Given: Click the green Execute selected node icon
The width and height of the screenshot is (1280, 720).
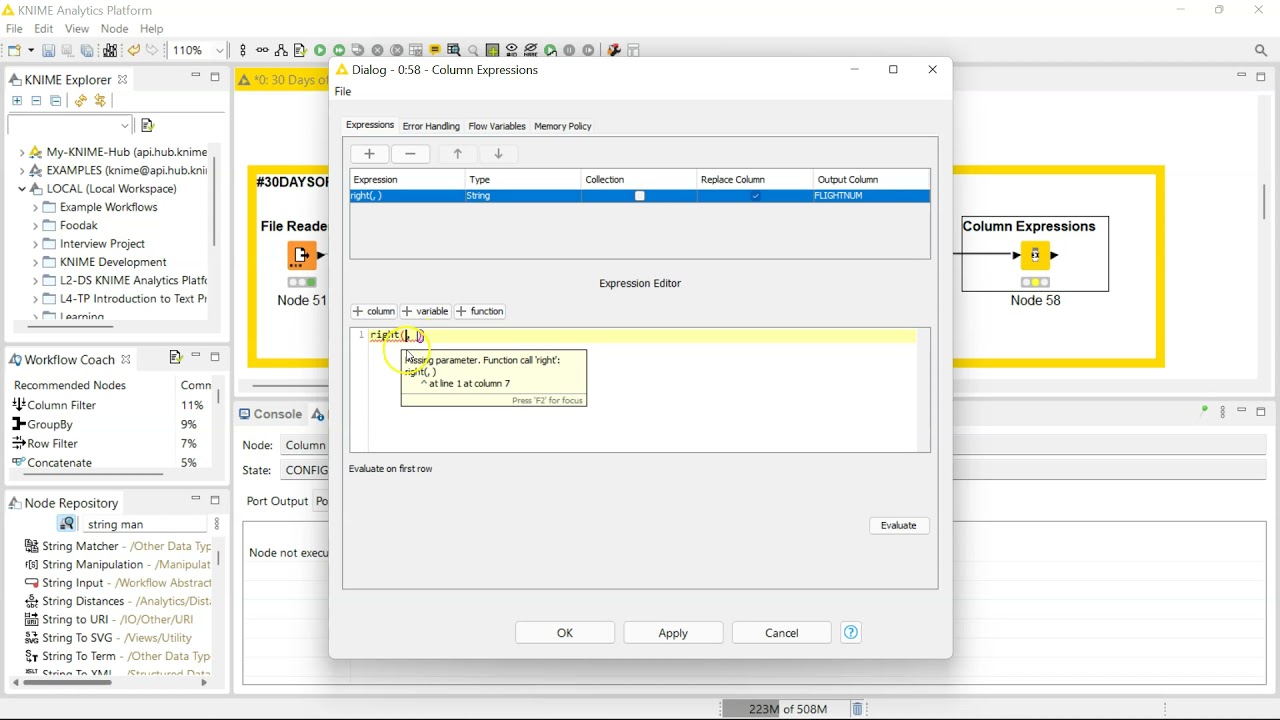Looking at the screenshot, I should (320, 50).
